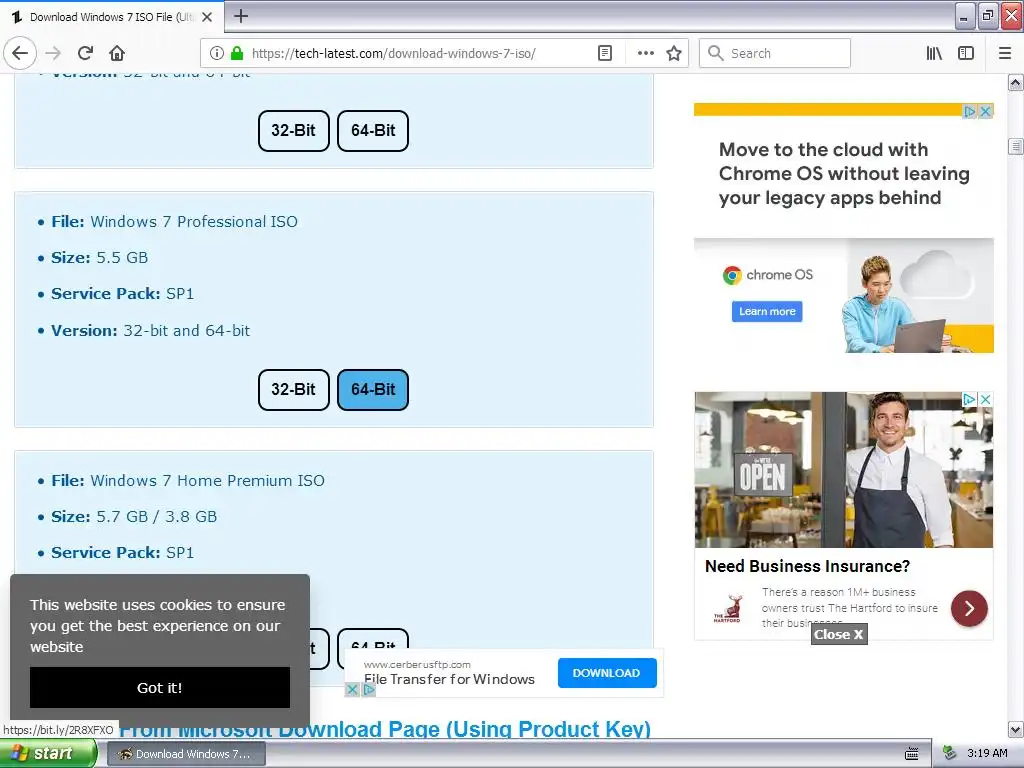The image size is (1024, 768).
Task: Open the Firefox hamburger menu
Action: pos(1005,53)
